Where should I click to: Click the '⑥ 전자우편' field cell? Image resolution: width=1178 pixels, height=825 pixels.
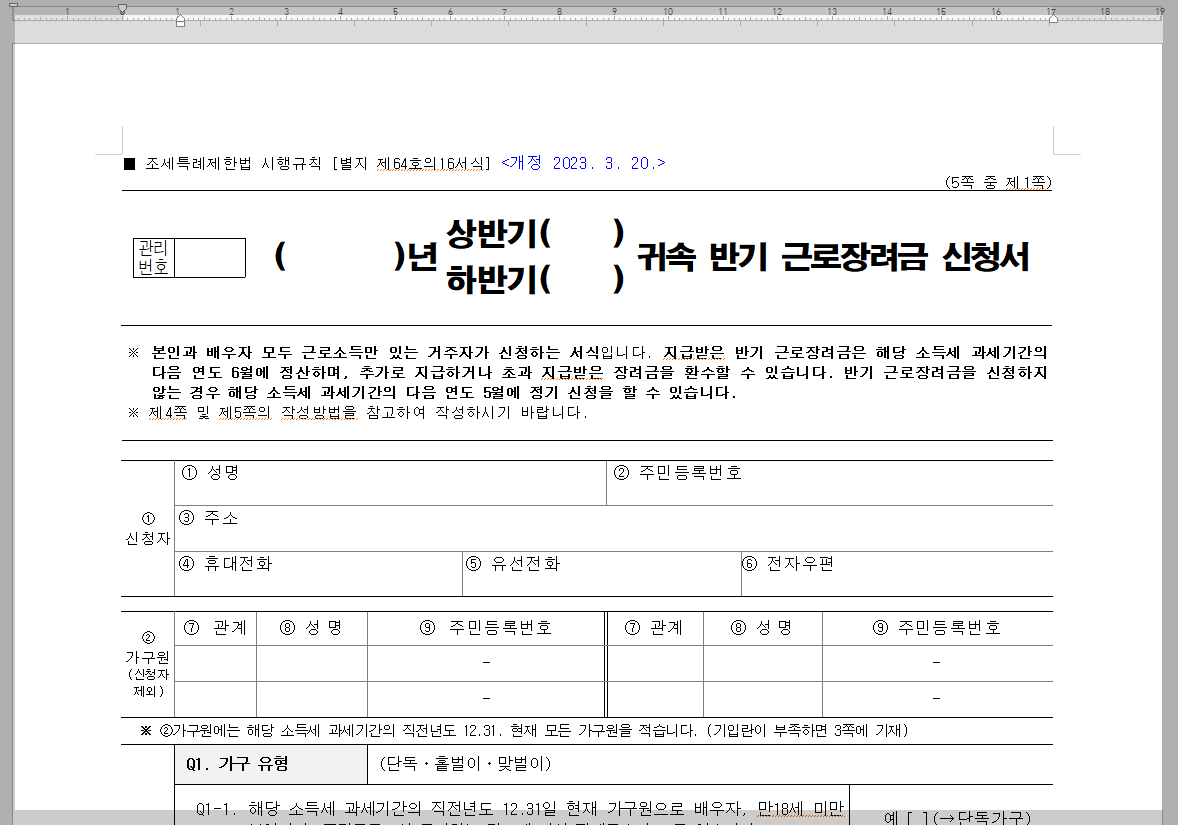(897, 574)
